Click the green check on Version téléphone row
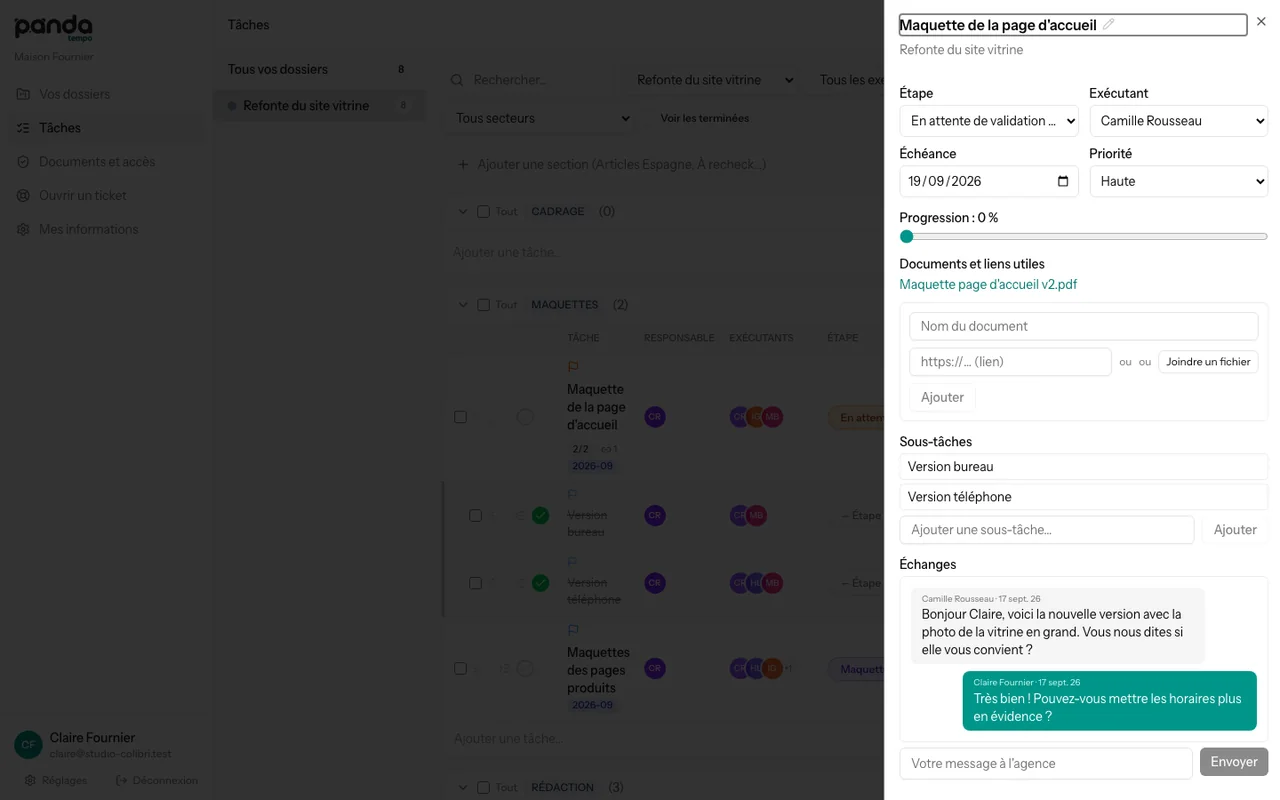Viewport: 1280px width, 800px height. (540, 583)
